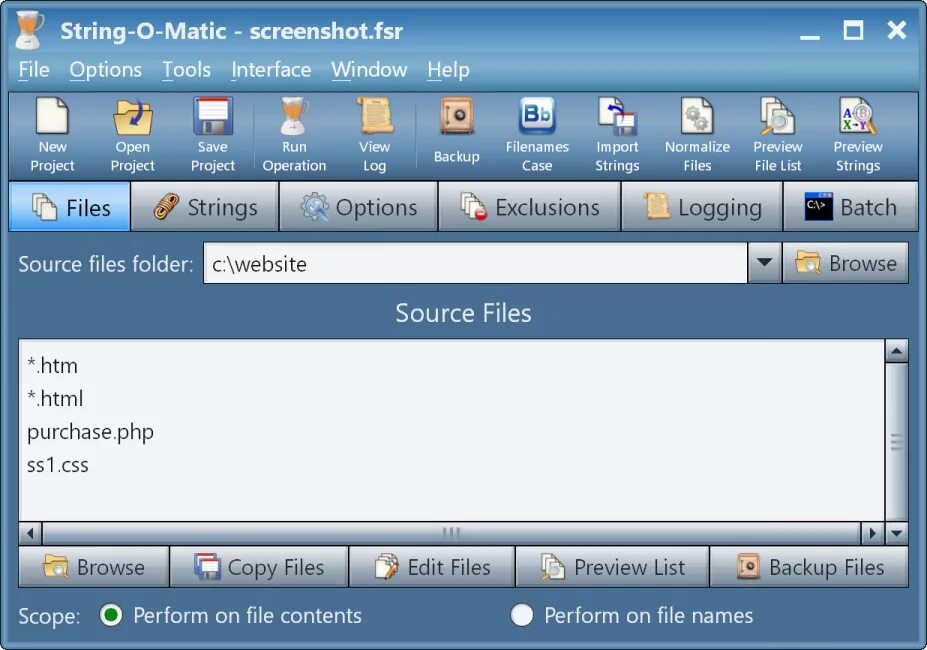Open the Window menu
The height and width of the screenshot is (650, 927).
(369, 70)
